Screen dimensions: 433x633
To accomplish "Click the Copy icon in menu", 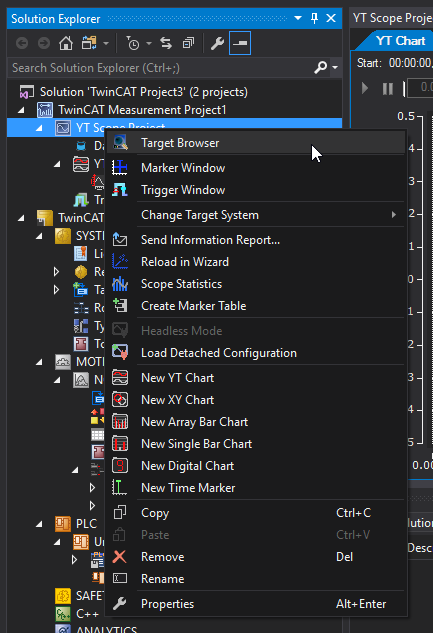I will click(120, 512).
